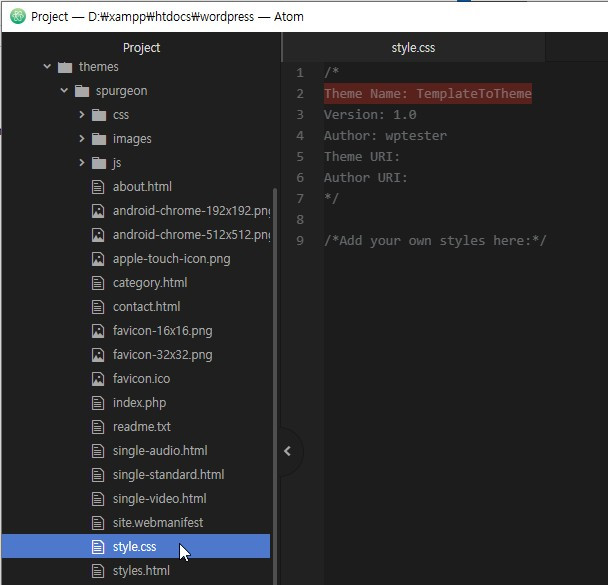Click the single-video.html file icon
The width and height of the screenshot is (608, 585).
(98, 499)
